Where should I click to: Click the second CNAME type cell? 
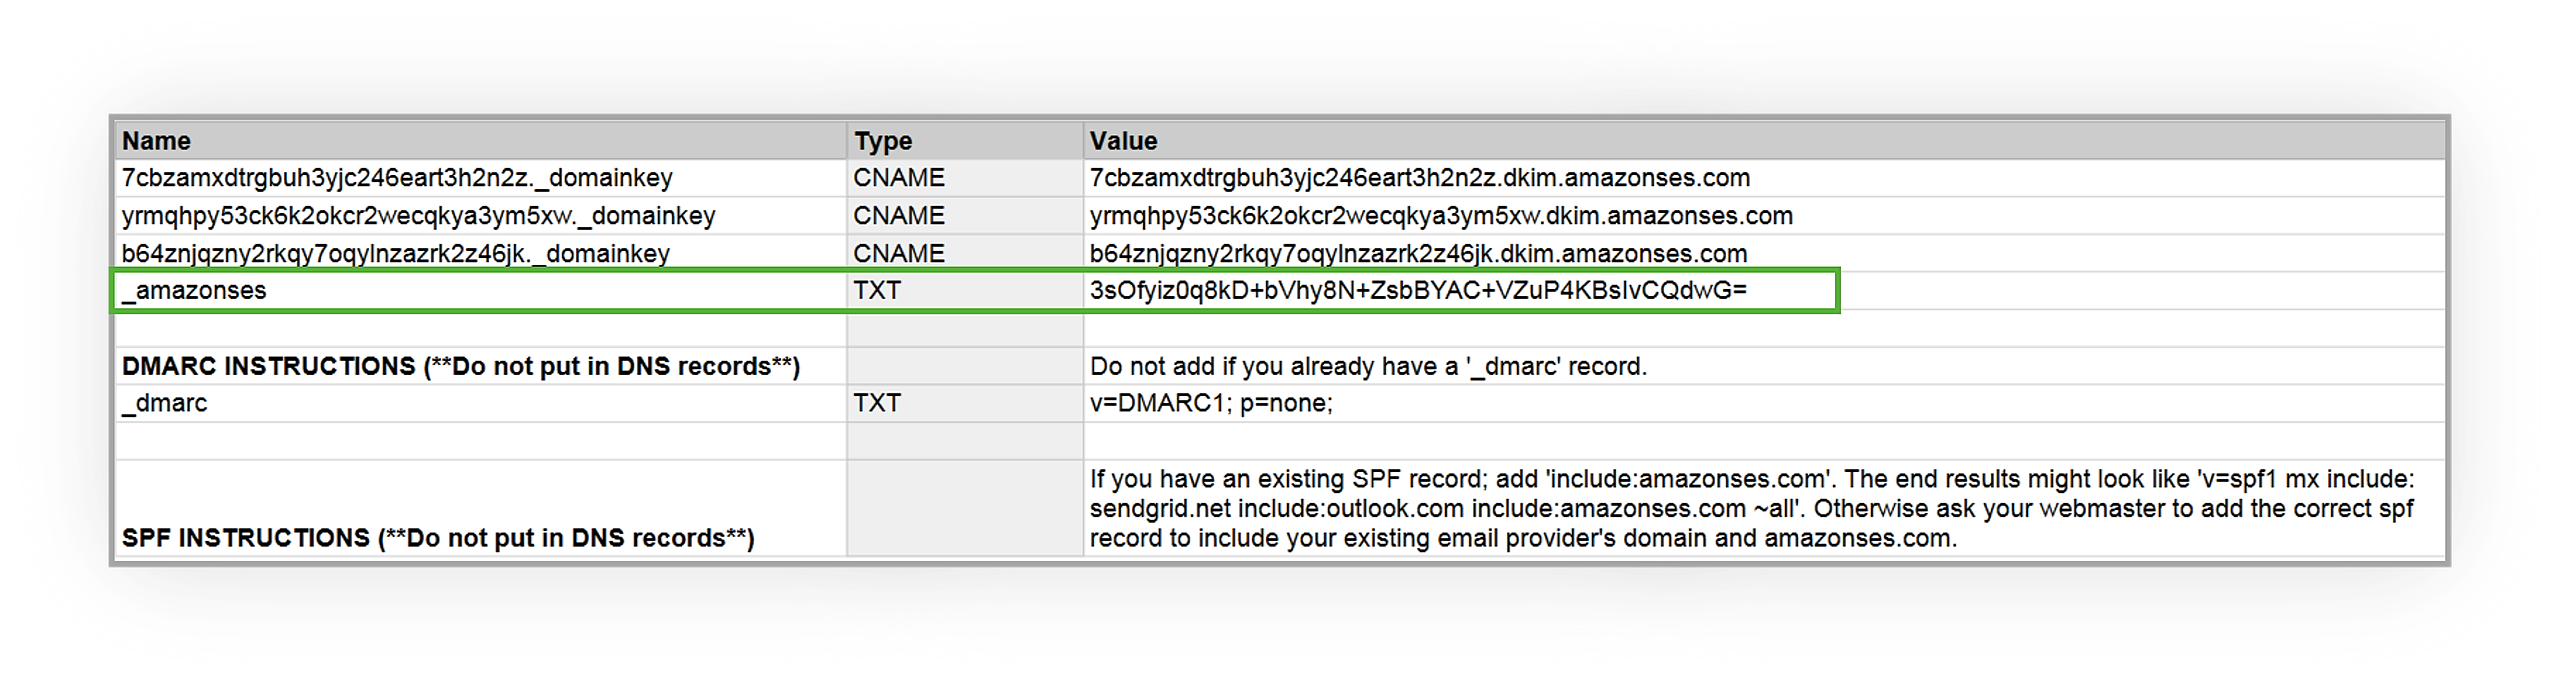point(965,216)
